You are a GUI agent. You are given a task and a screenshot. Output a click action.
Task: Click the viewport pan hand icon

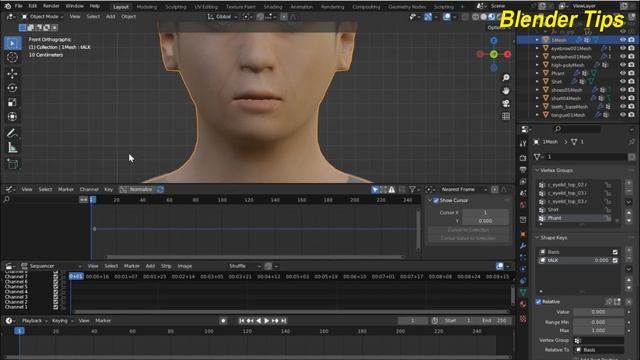click(506, 91)
